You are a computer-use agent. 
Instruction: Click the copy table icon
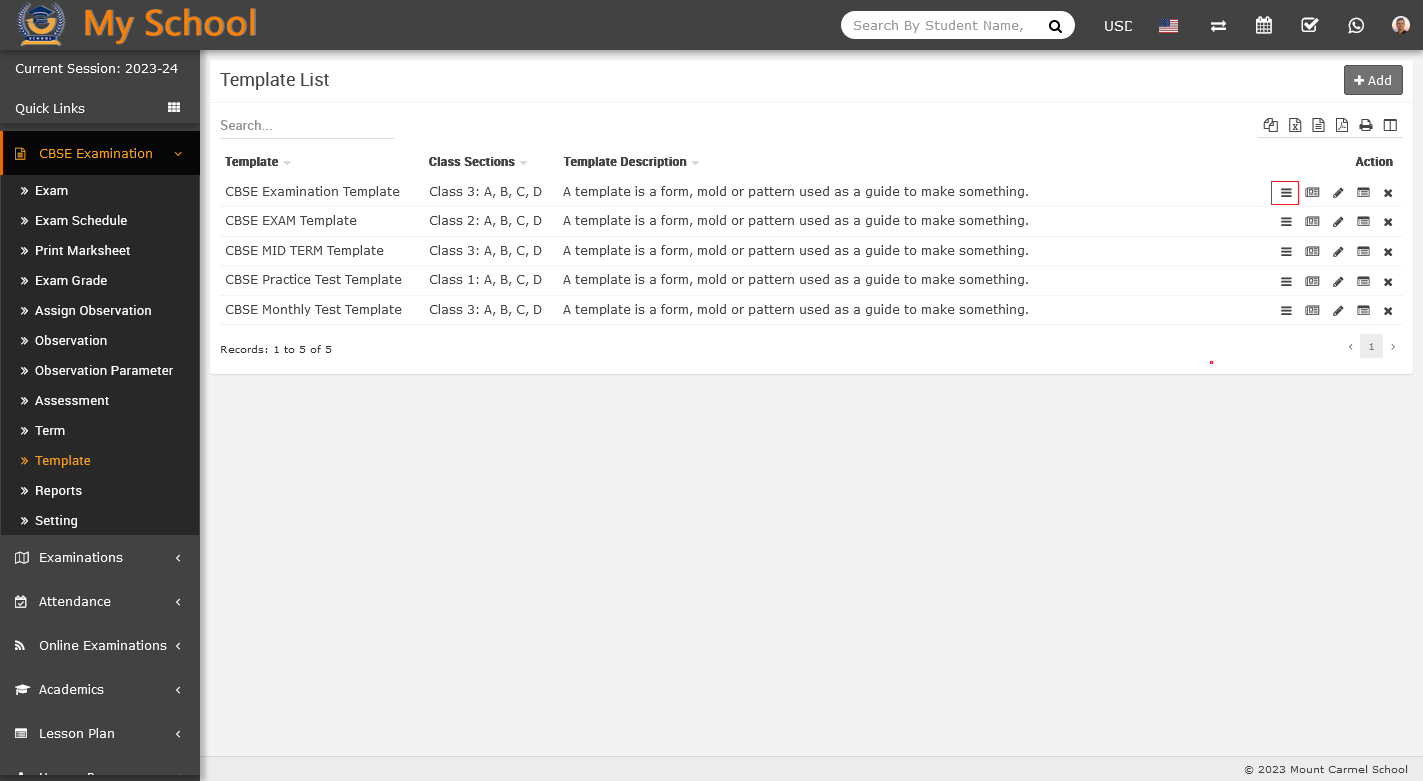pyautogui.click(x=1270, y=125)
